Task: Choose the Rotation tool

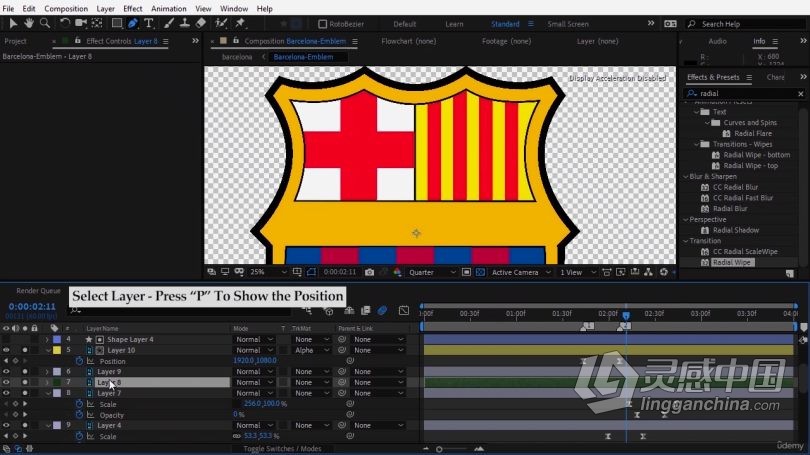Action: click(x=65, y=23)
